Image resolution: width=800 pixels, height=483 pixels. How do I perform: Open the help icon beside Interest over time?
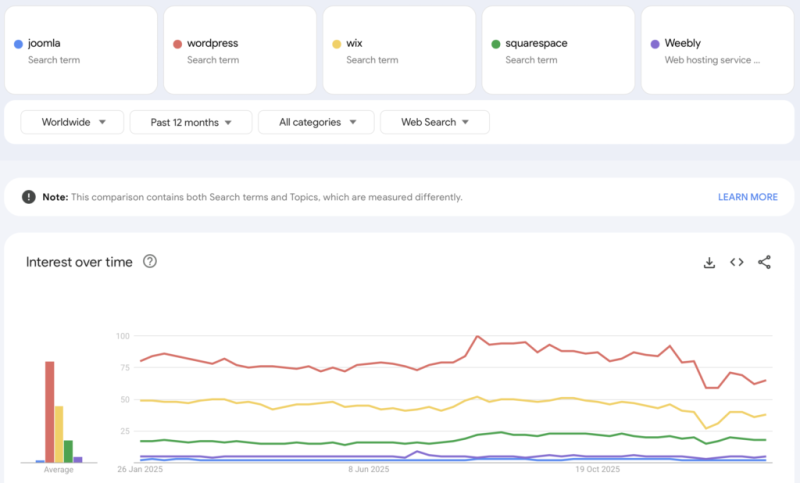(x=149, y=262)
